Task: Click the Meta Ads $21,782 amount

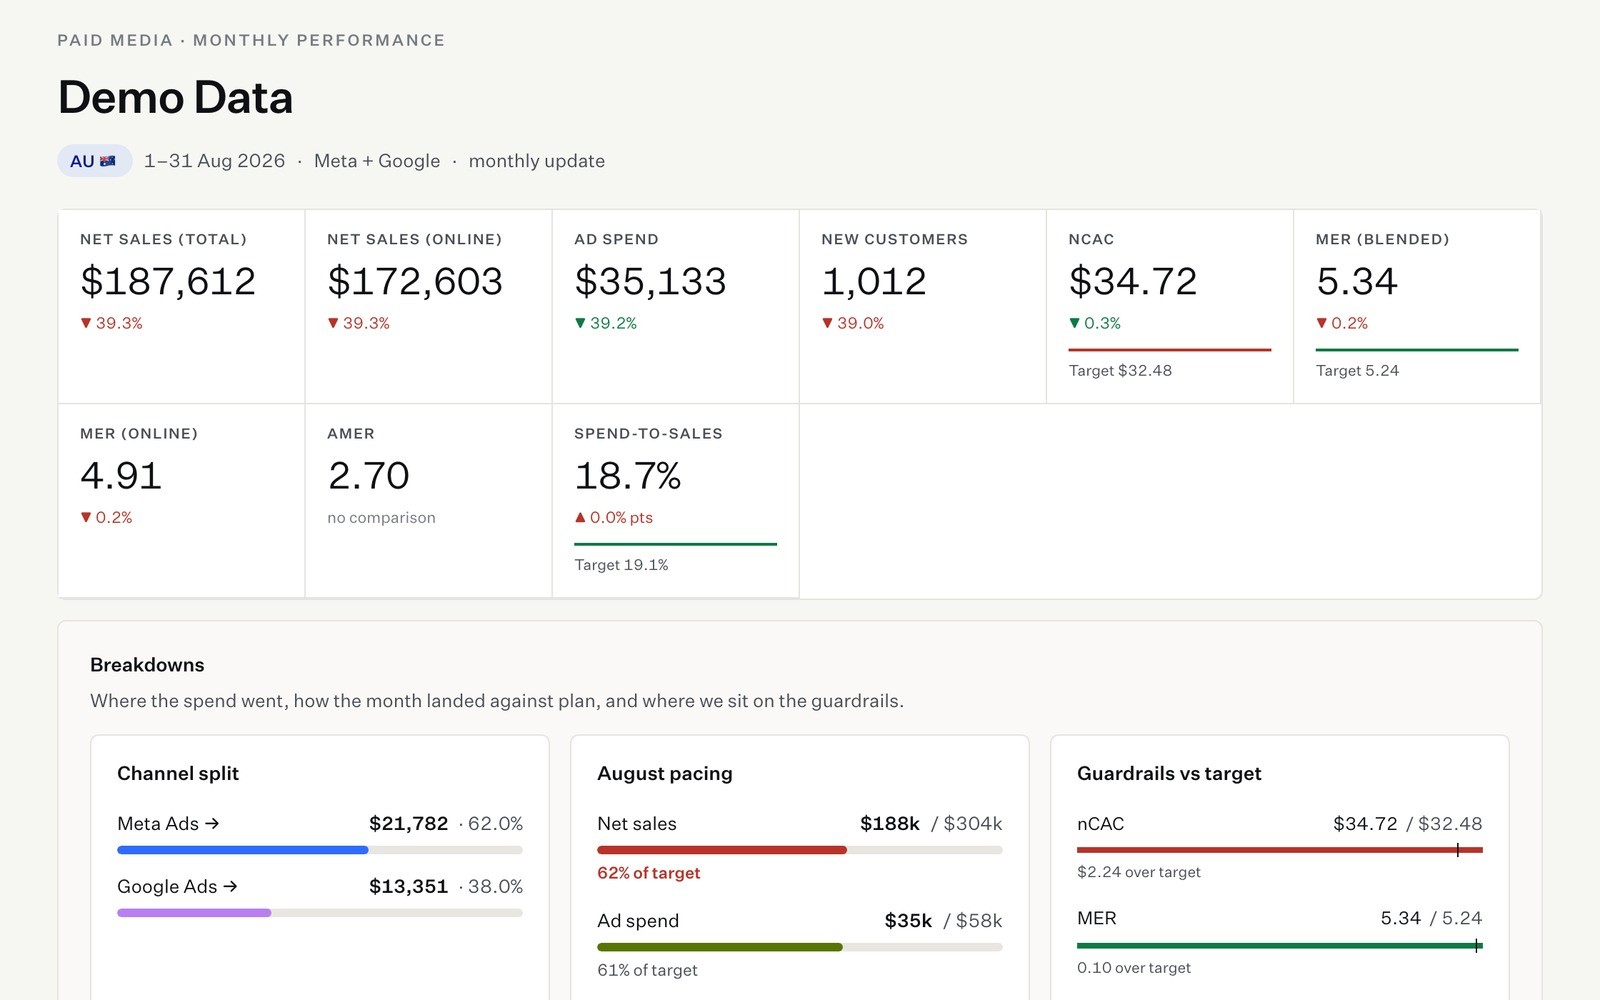Action: click(x=408, y=824)
